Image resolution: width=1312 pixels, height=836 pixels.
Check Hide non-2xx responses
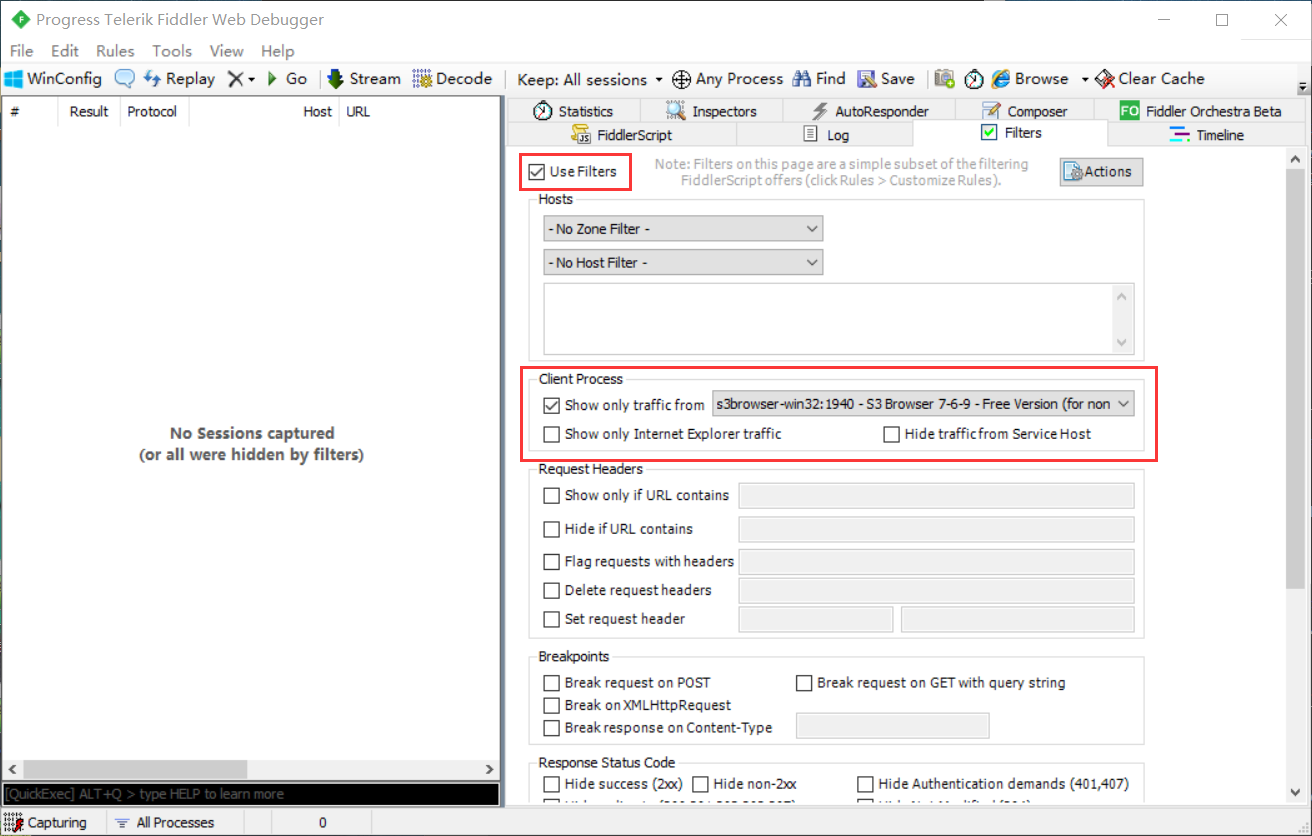pos(700,784)
